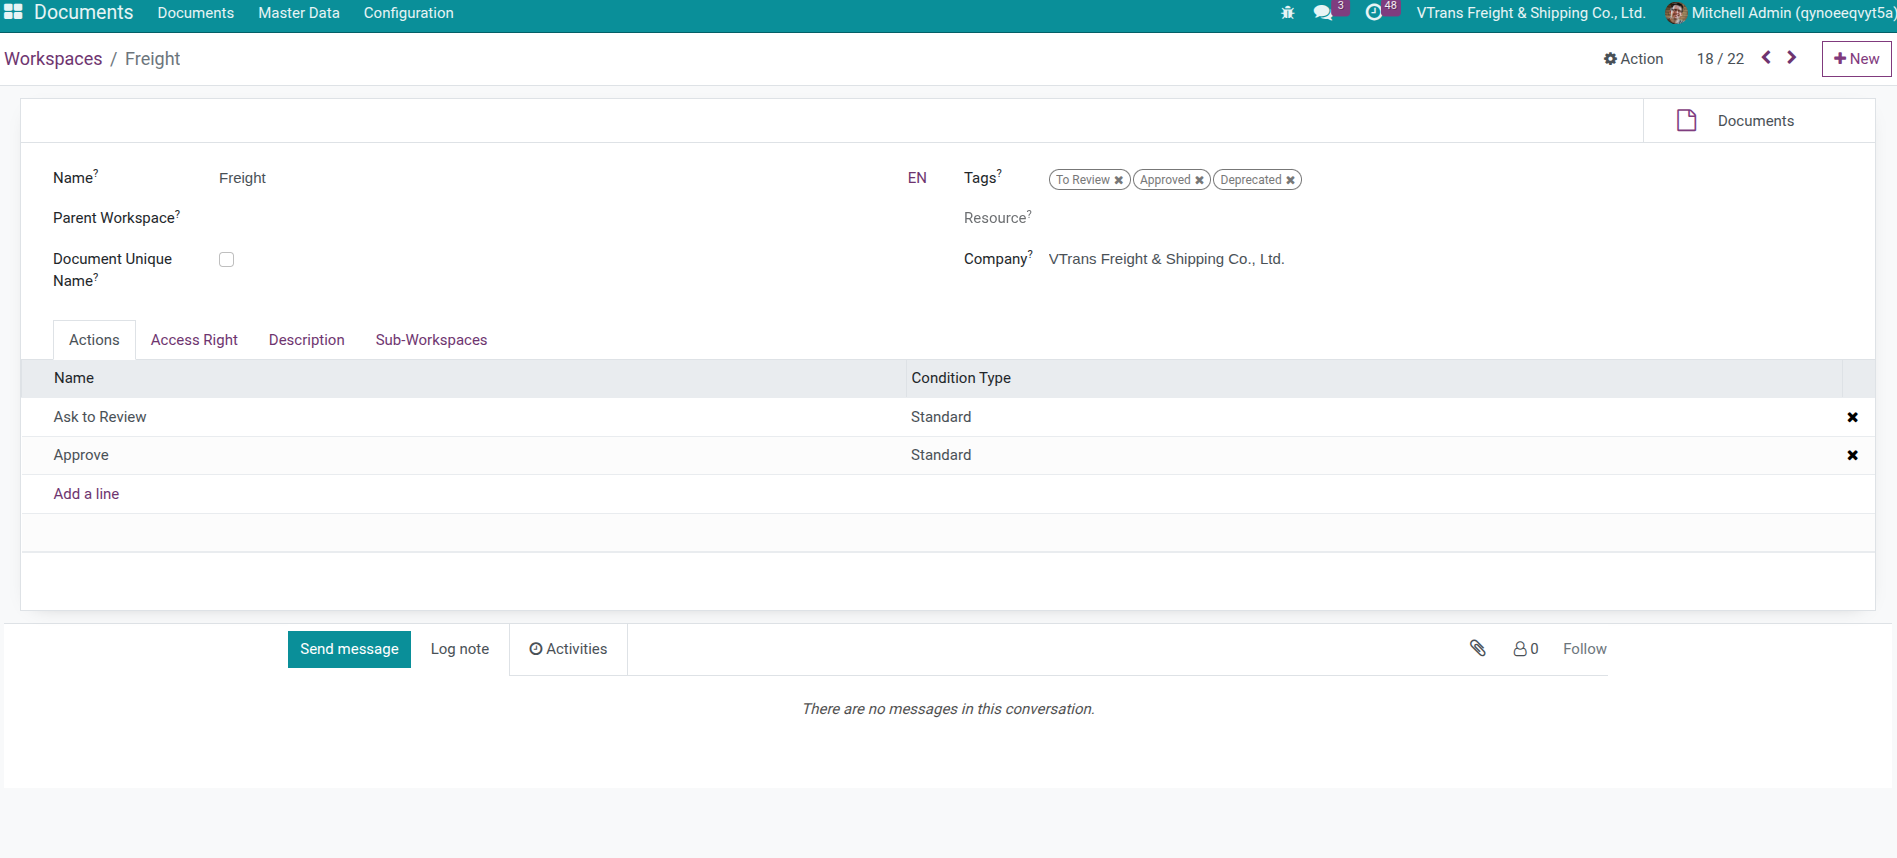Delete the Ask to Review action row
The image size is (1897, 858).
coord(1852,417)
